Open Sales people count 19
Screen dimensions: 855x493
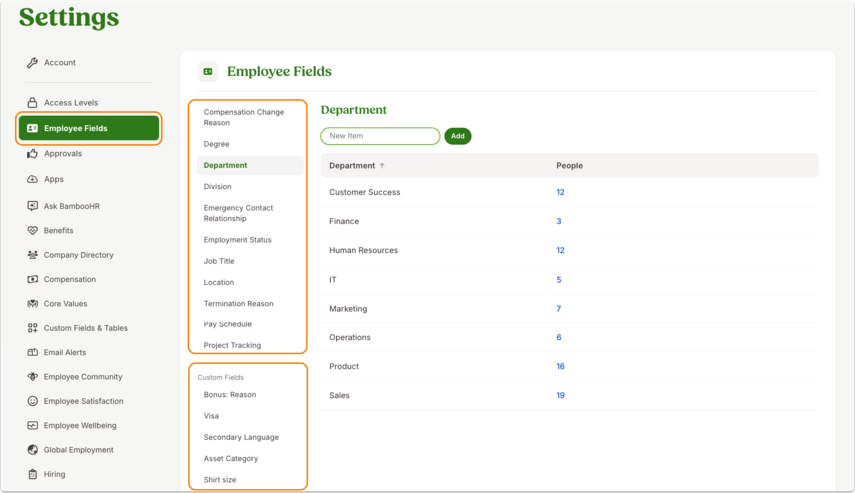pyautogui.click(x=560, y=395)
